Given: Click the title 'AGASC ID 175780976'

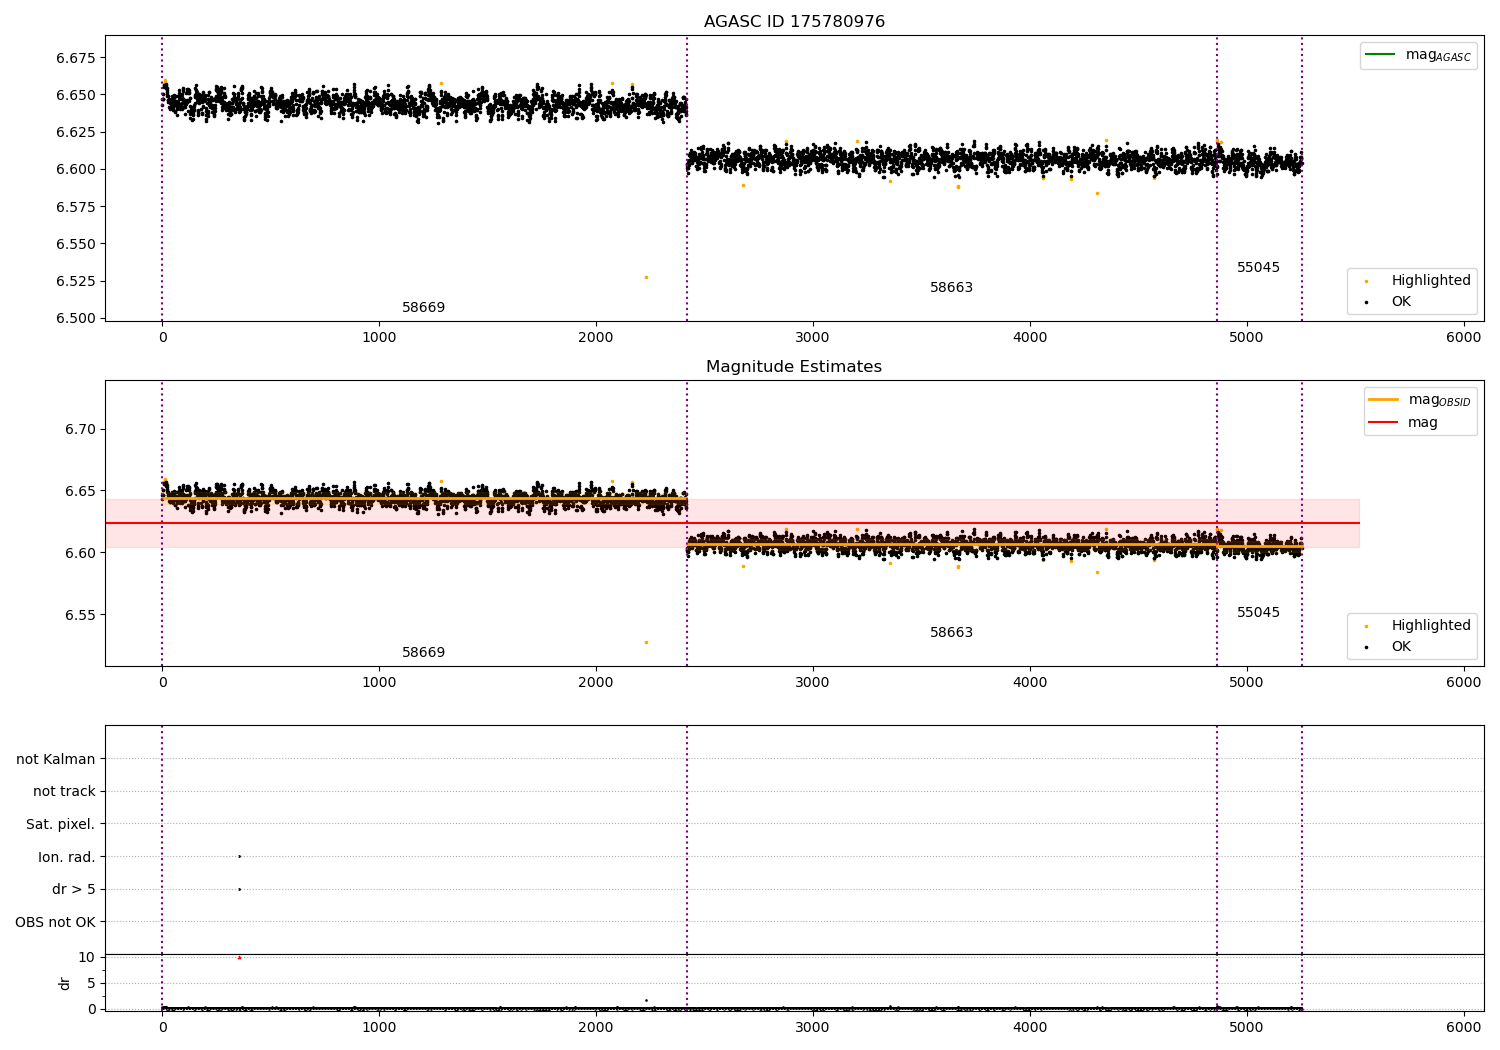Looking at the screenshot, I should click(x=794, y=22).
